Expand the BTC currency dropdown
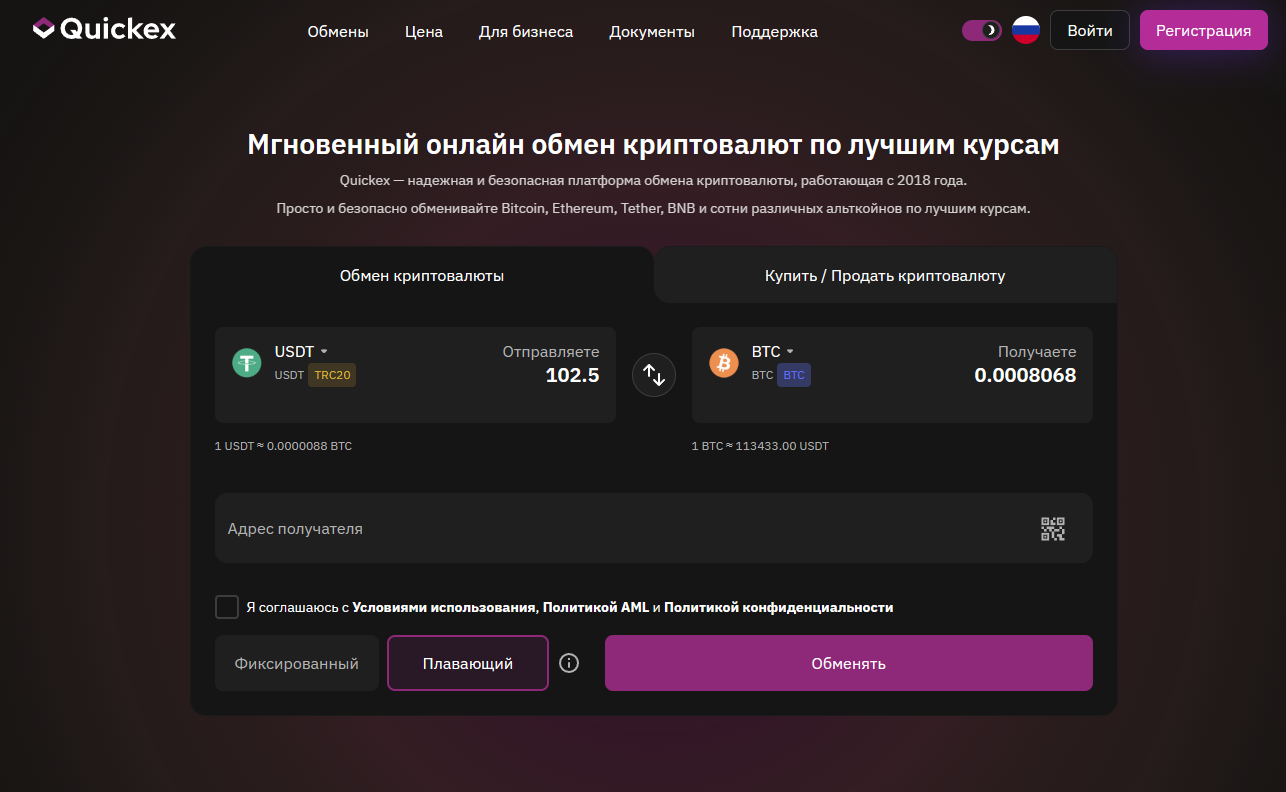Screen dimensions: 1286x792 click(x=773, y=352)
